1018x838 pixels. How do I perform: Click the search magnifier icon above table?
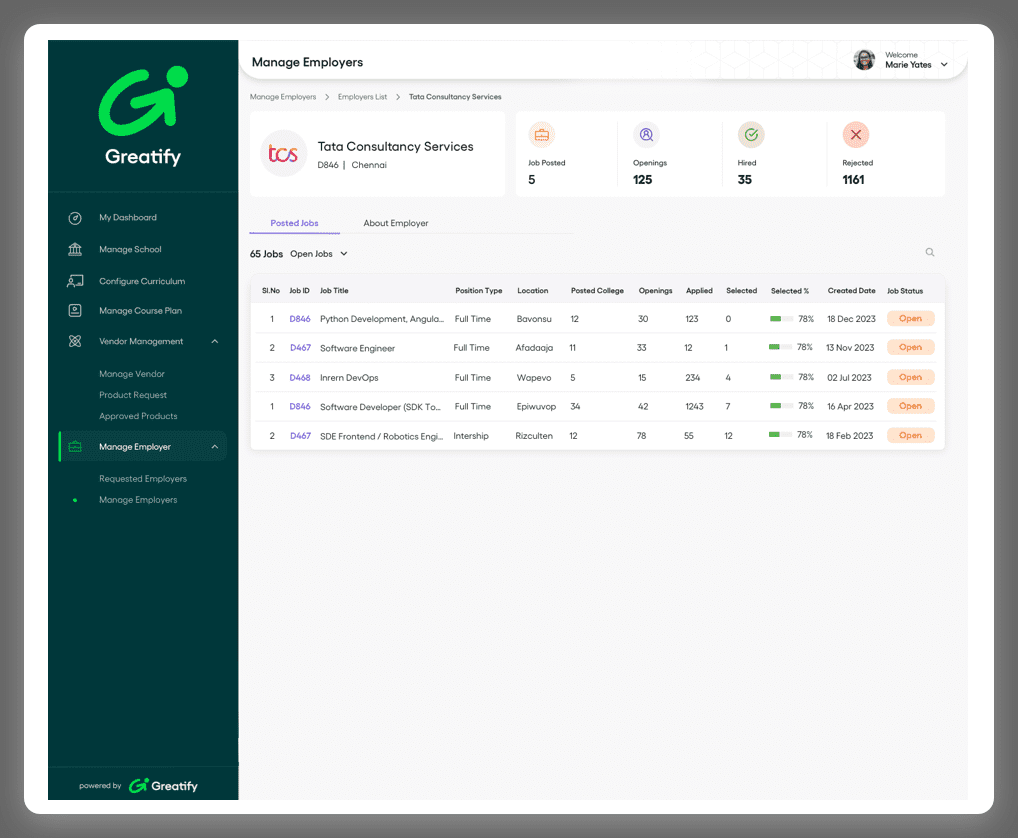coord(930,253)
